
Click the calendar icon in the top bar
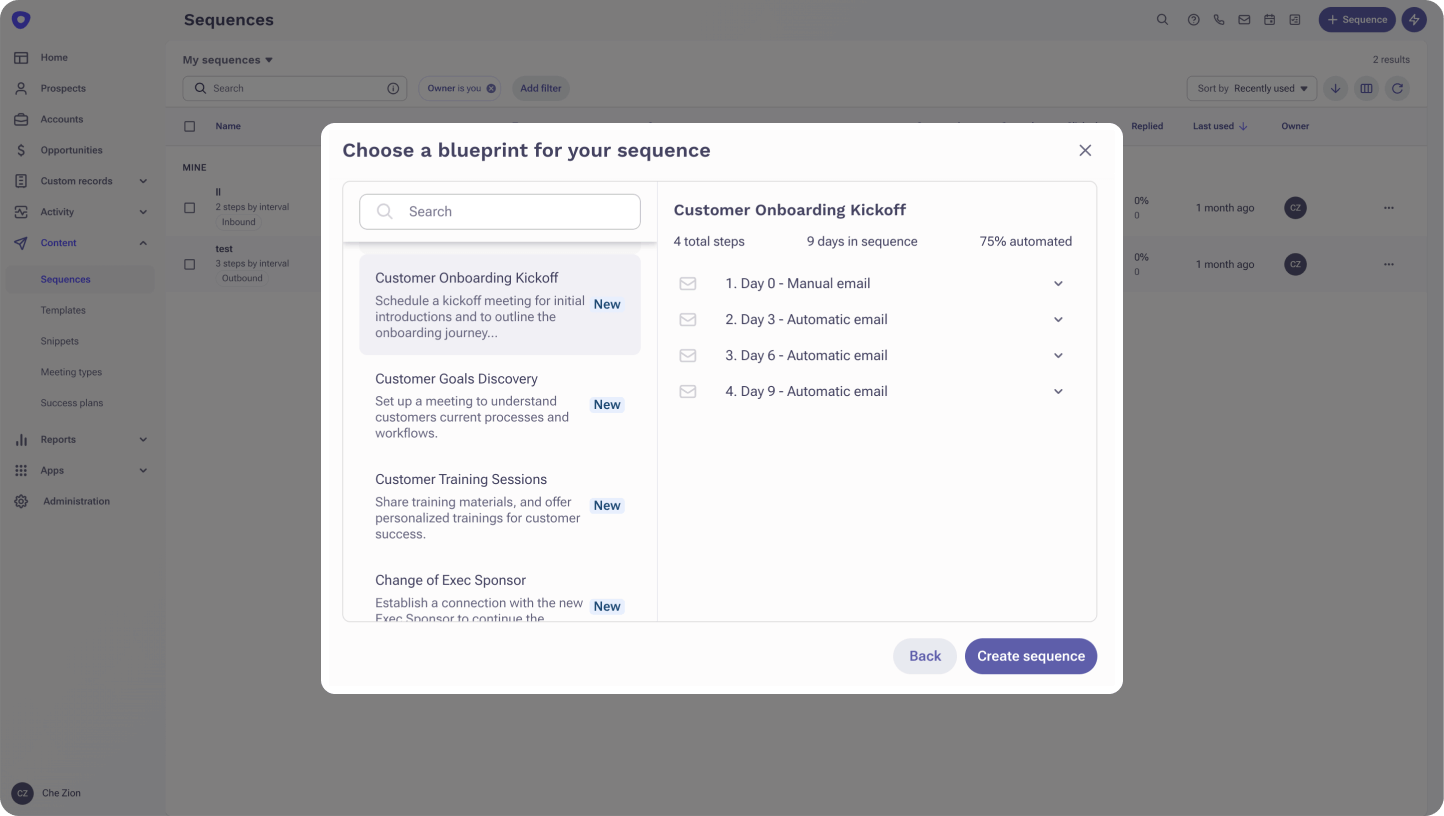coord(1269,19)
